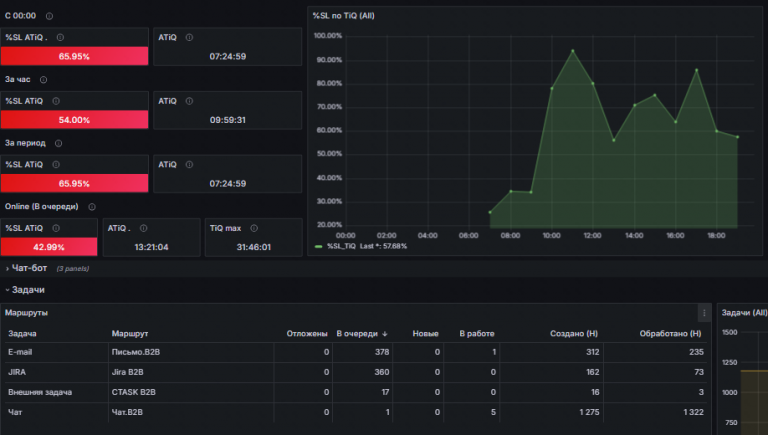Click %SL ATiQ info icon in the За период section
This screenshot has width=768, height=435.
point(56,165)
